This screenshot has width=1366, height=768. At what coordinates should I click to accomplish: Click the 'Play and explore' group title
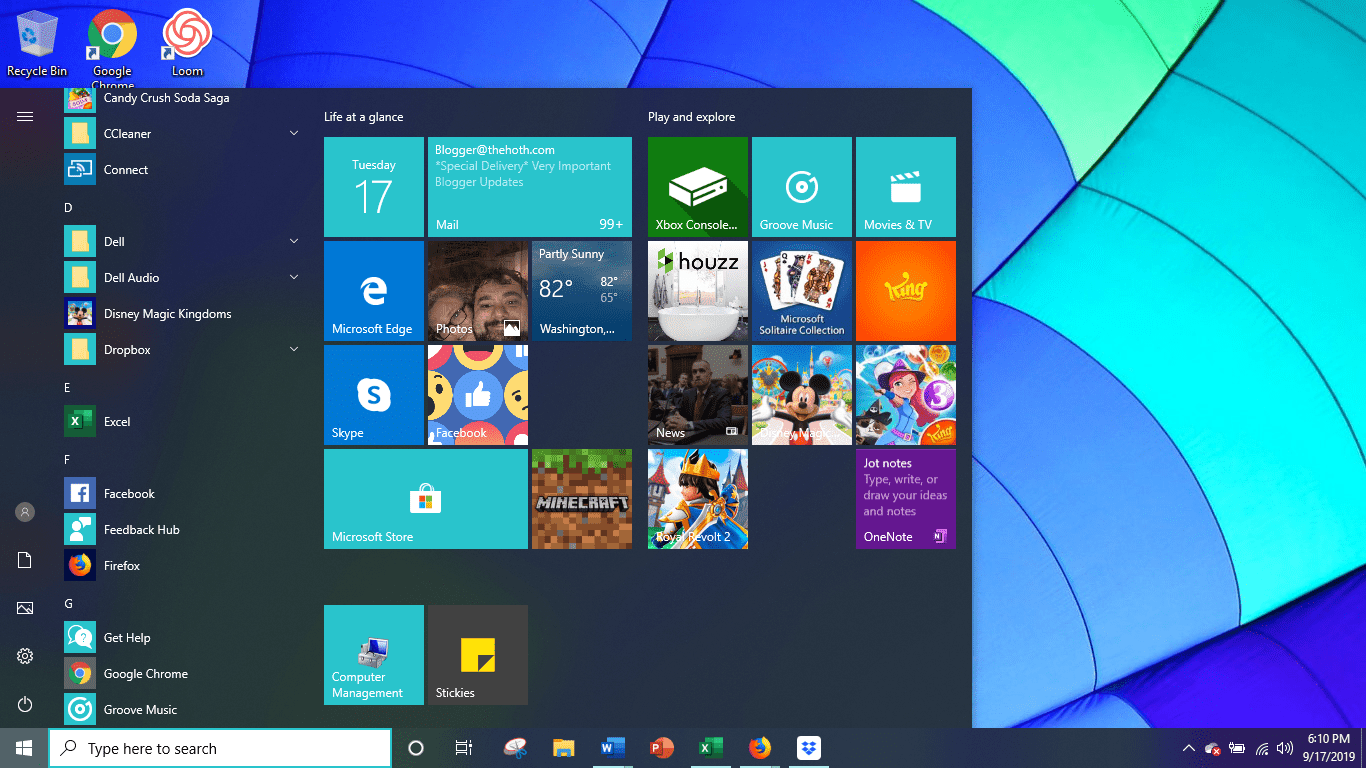pyautogui.click(x=691, y=117)
